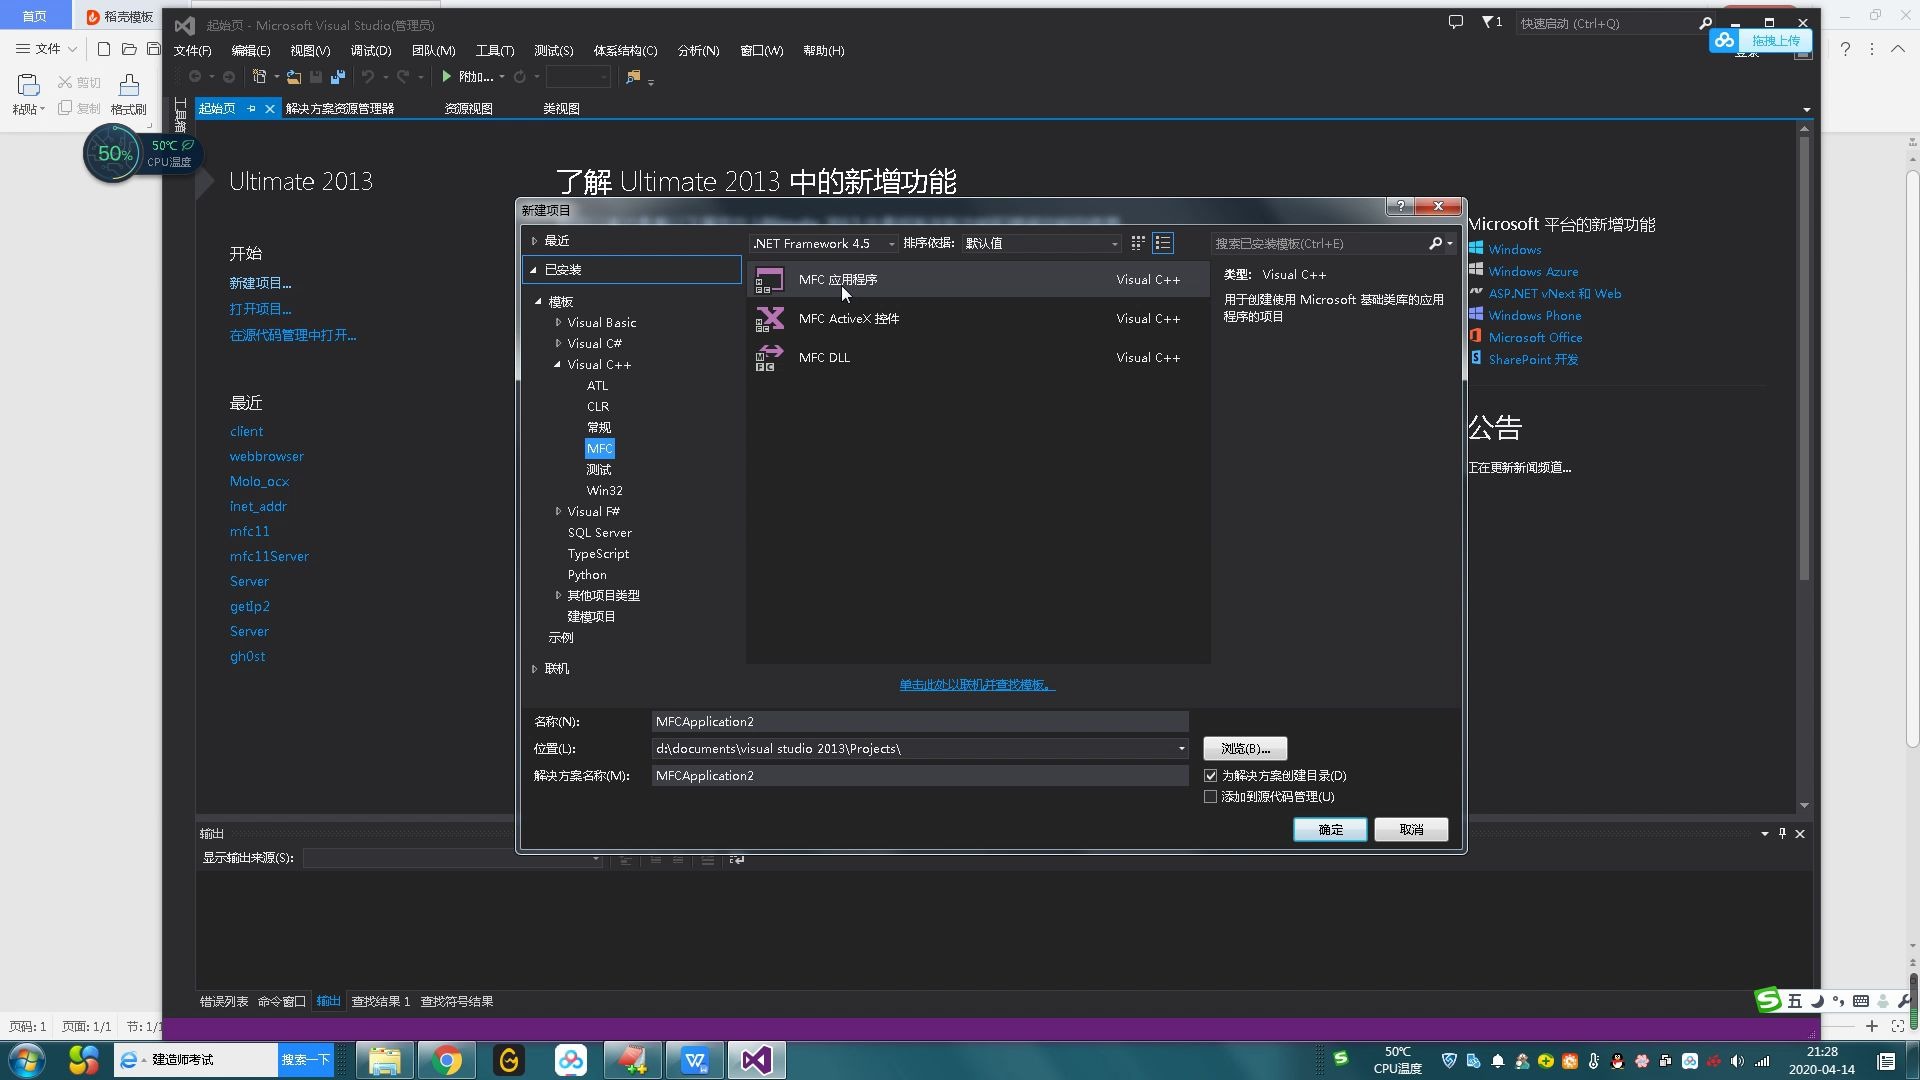
Task: Open the file explorer taskbar icon
Action: pos(385,1060)
